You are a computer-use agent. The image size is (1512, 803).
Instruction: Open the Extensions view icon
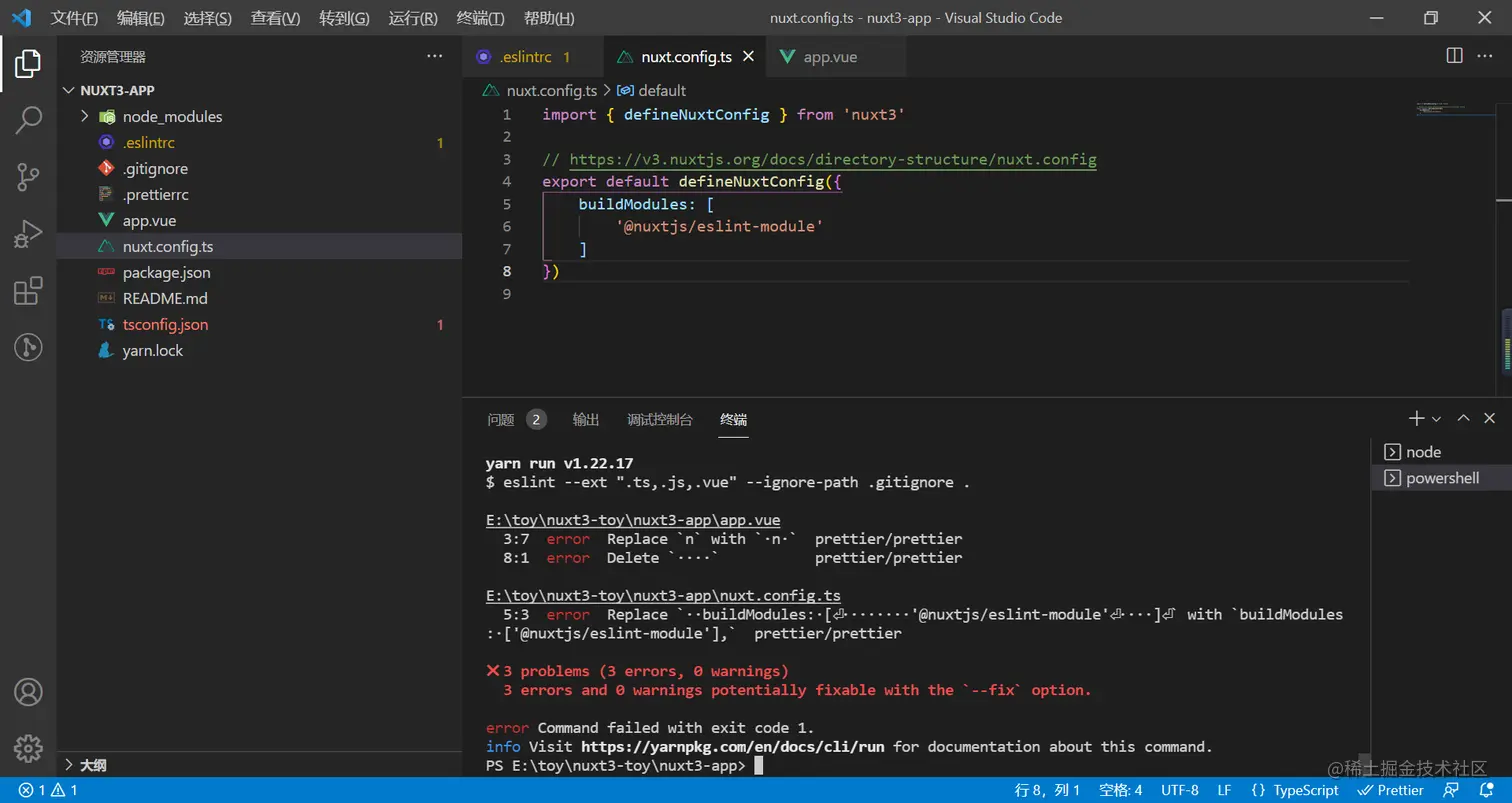coord(28,291)
